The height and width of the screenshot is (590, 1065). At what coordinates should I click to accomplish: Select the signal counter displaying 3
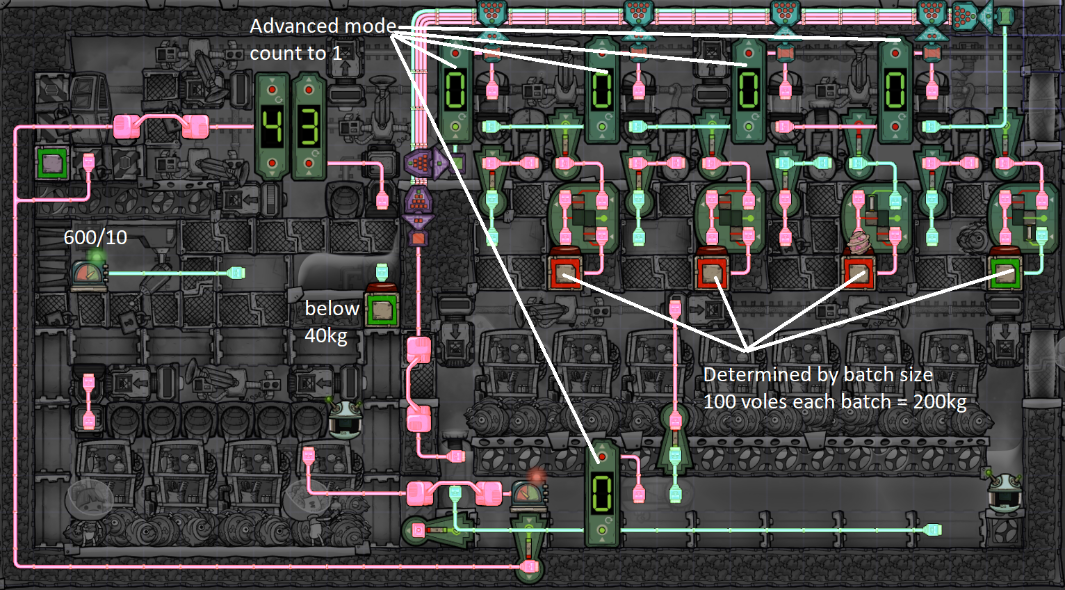(x=308, y=126)
